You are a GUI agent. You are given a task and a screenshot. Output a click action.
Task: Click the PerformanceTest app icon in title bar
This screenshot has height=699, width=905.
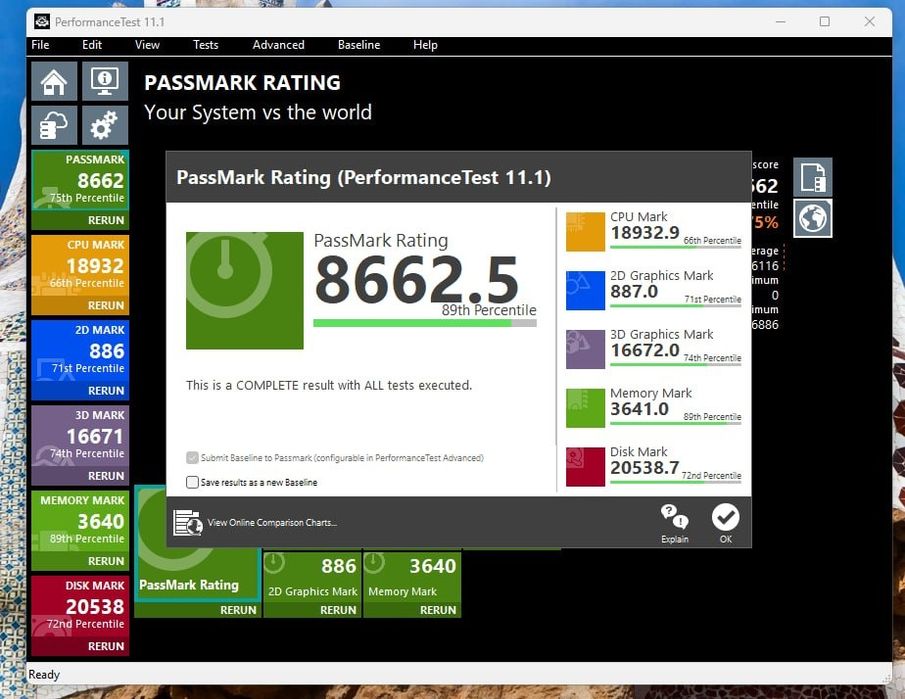[x=42, y=22]
